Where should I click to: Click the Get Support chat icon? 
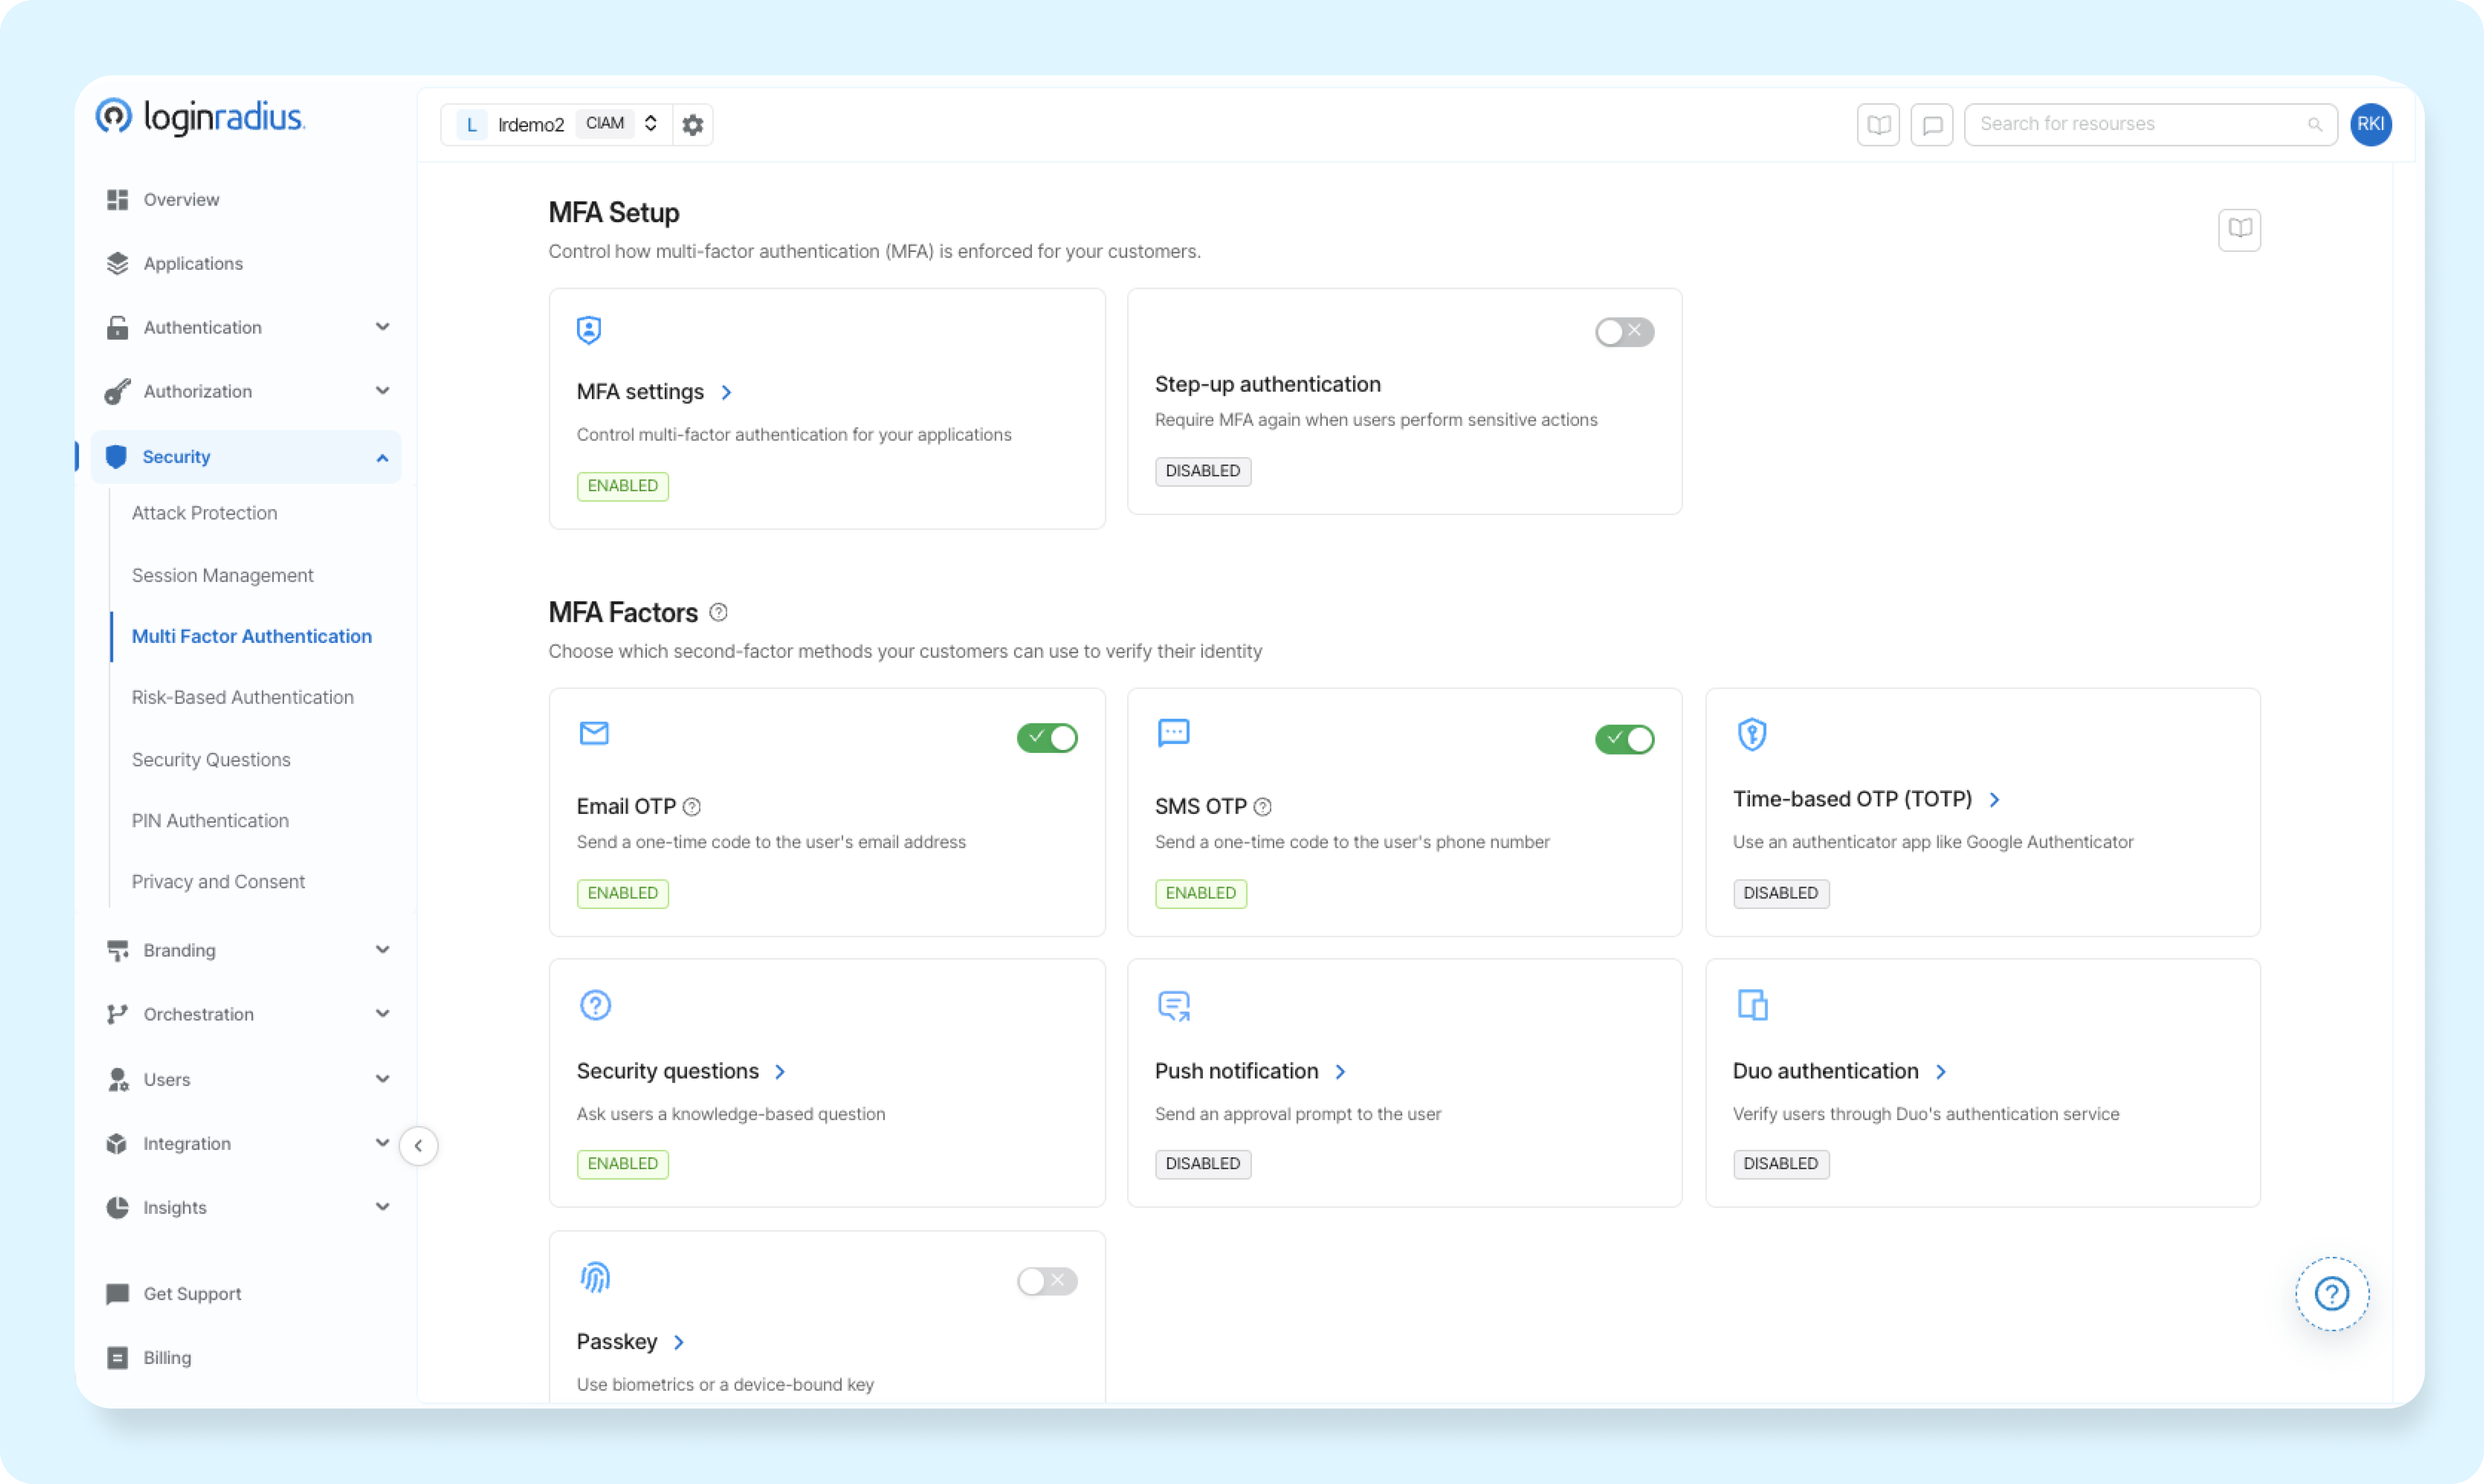[117, 1294]
